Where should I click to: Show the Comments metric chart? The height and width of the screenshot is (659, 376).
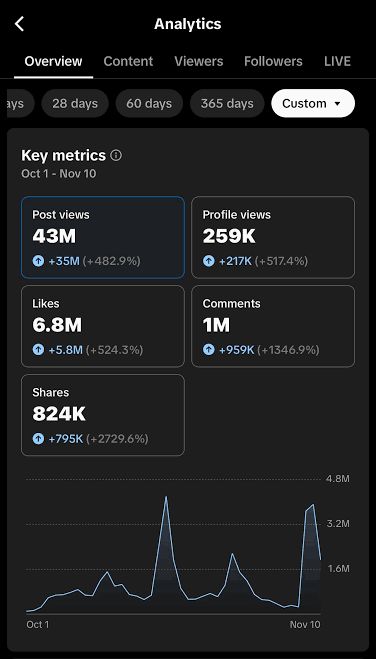click(273, 326)
